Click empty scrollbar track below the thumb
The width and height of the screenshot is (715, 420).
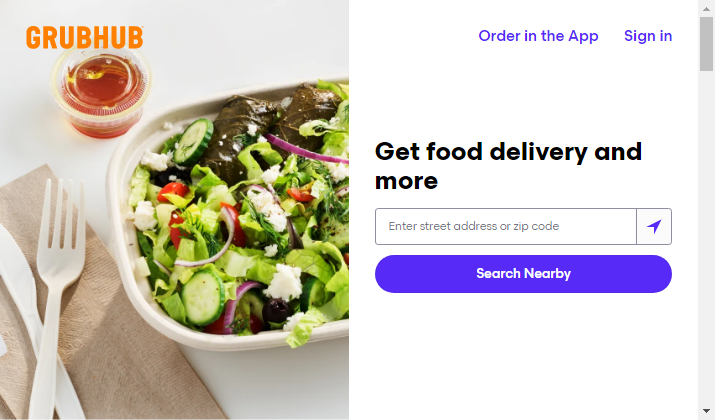pos(706,237)
